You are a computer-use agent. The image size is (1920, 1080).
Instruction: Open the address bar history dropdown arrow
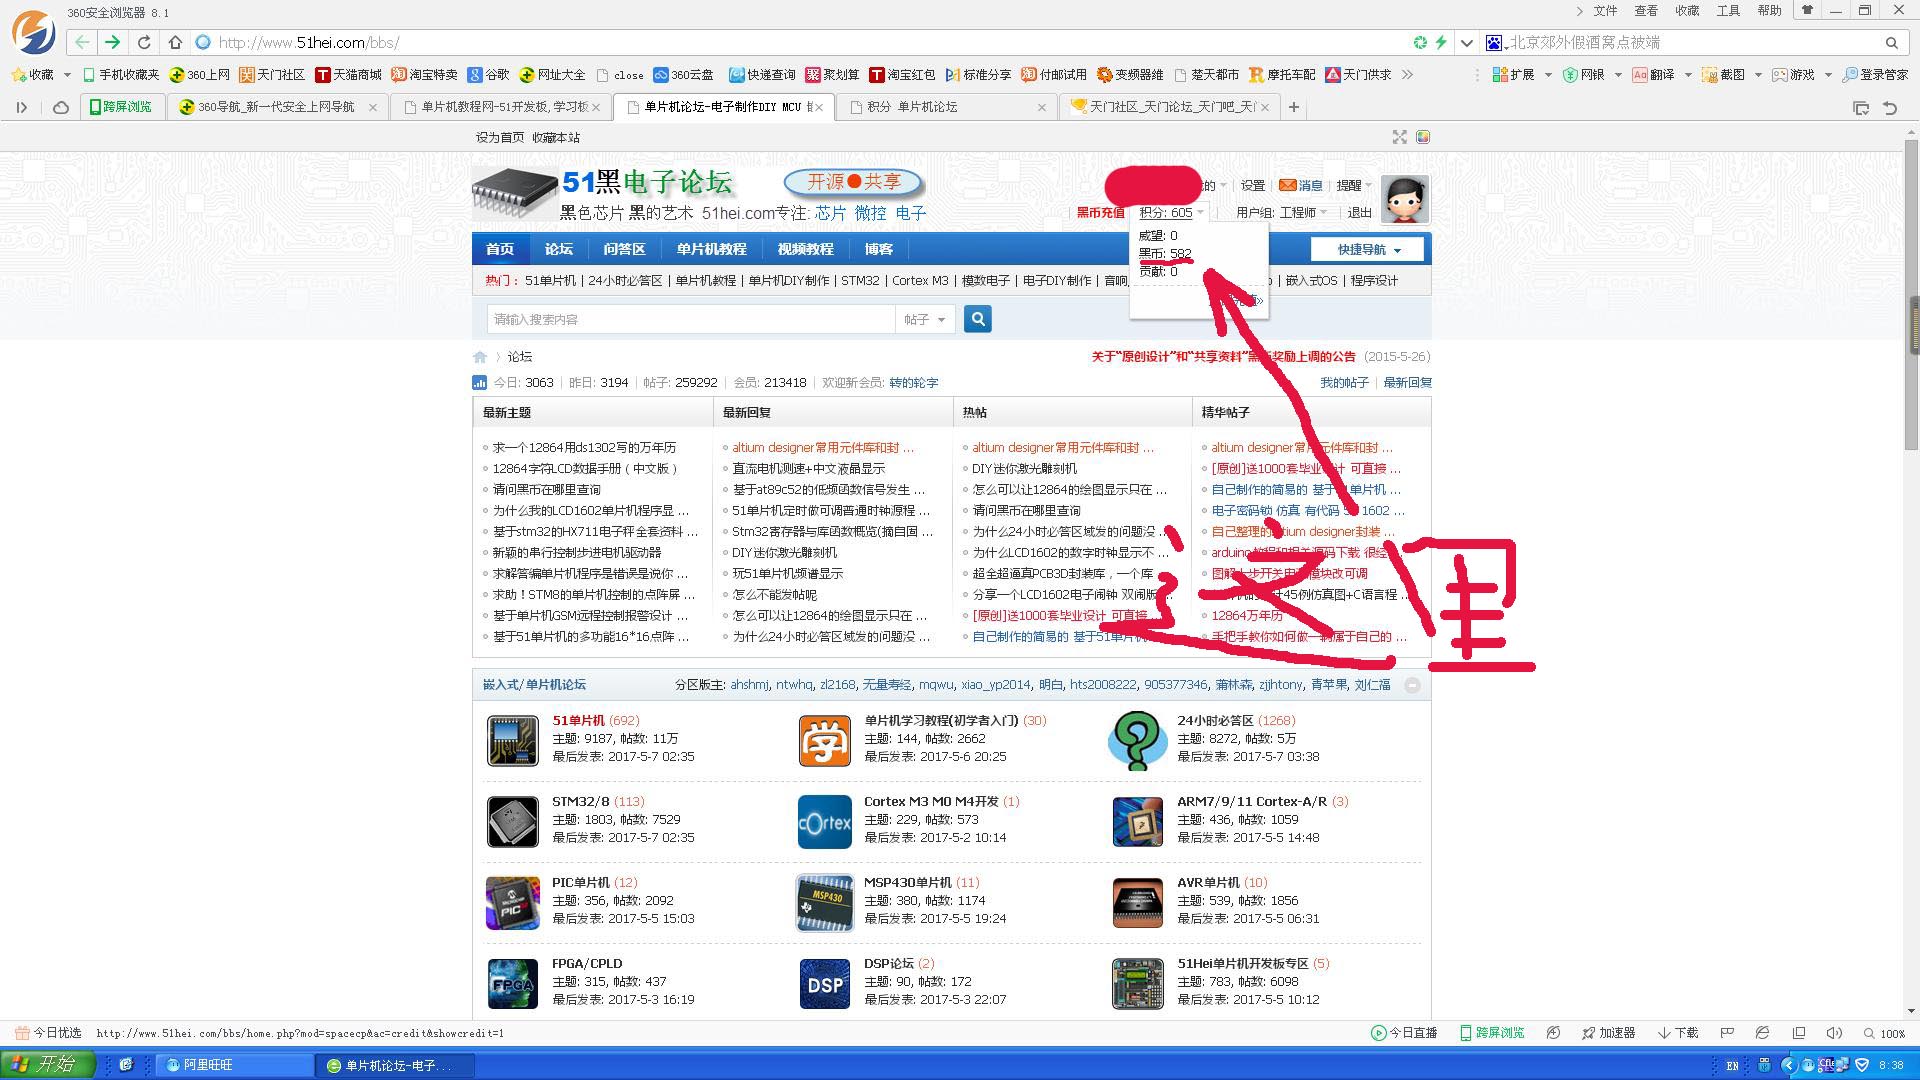(x=1466, y=43)
